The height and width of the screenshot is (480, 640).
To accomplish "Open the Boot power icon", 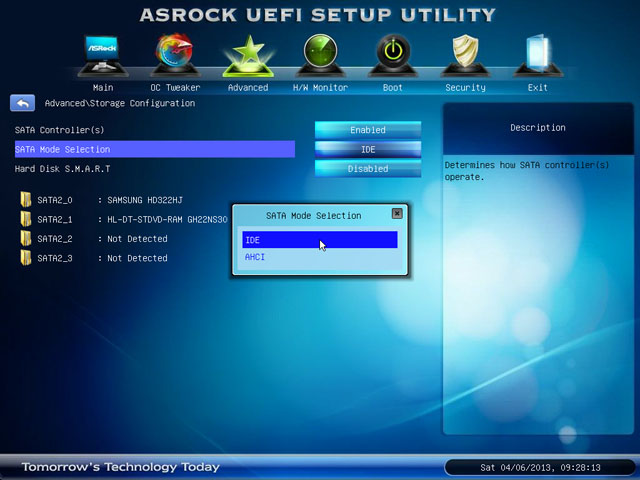I will tap(393, 56).
